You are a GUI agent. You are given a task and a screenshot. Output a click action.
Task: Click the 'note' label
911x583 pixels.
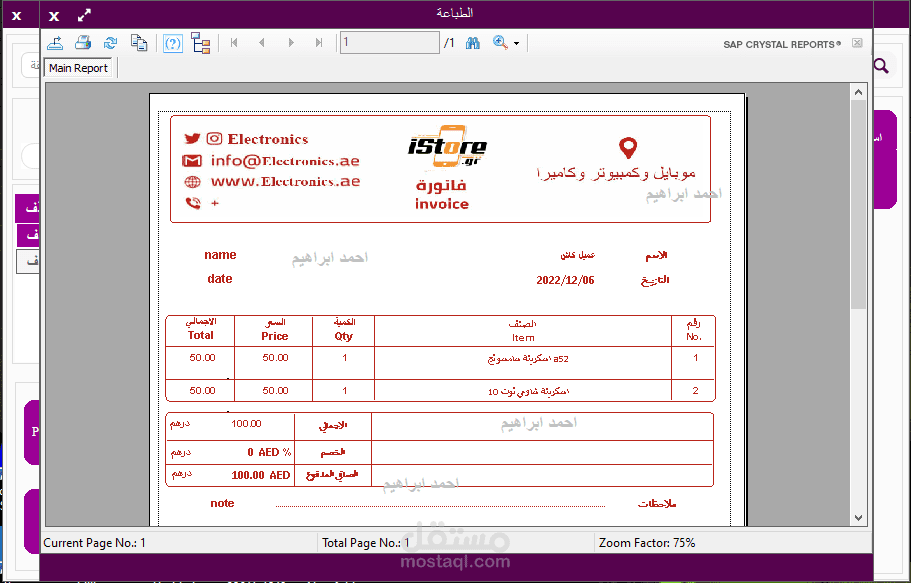click(x=222, y=503)
